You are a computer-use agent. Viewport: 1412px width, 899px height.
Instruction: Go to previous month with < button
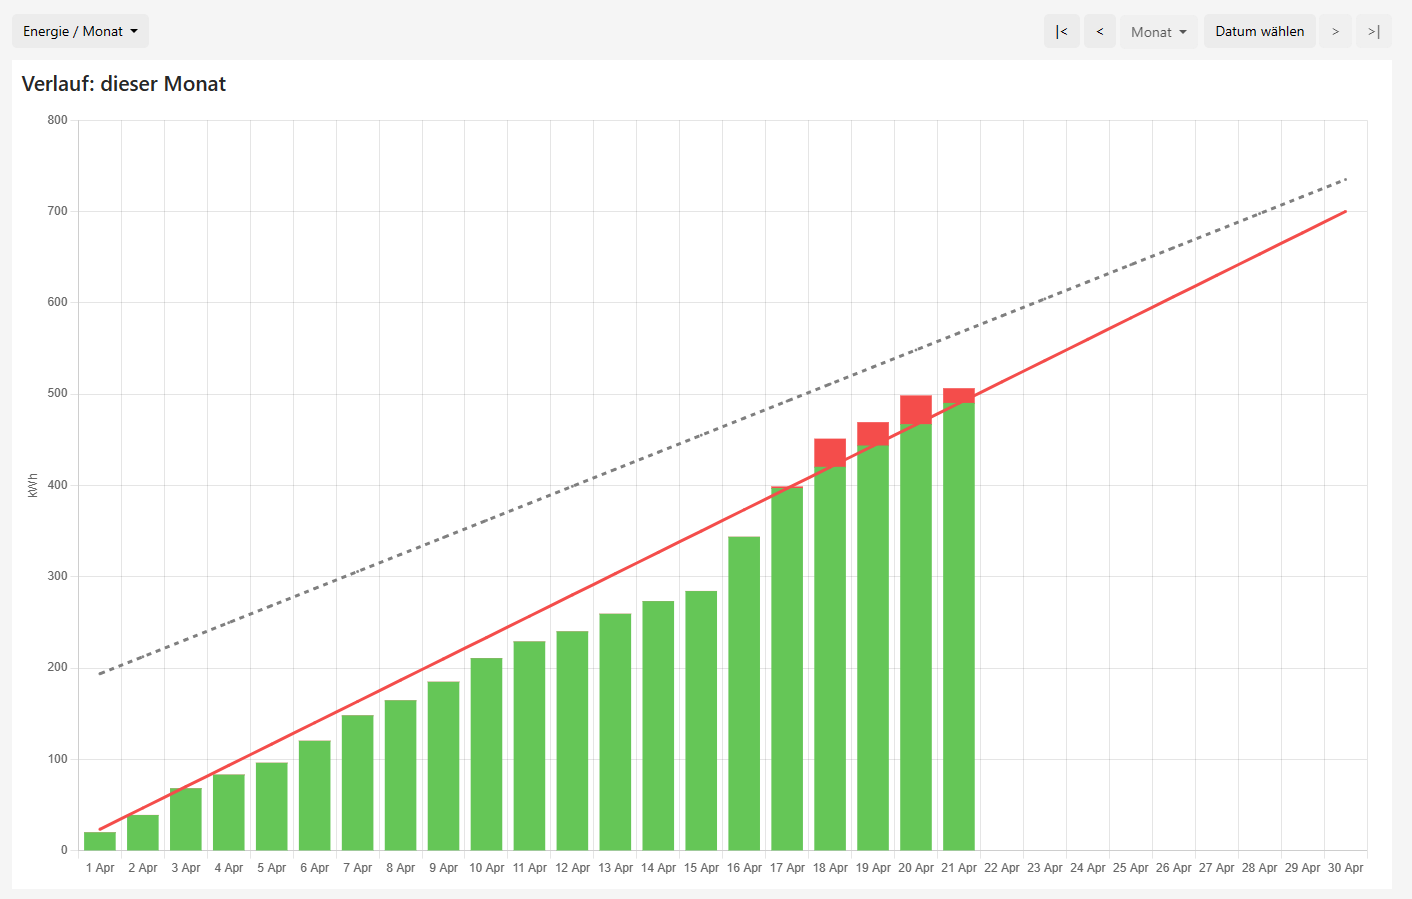[1099, 31]
